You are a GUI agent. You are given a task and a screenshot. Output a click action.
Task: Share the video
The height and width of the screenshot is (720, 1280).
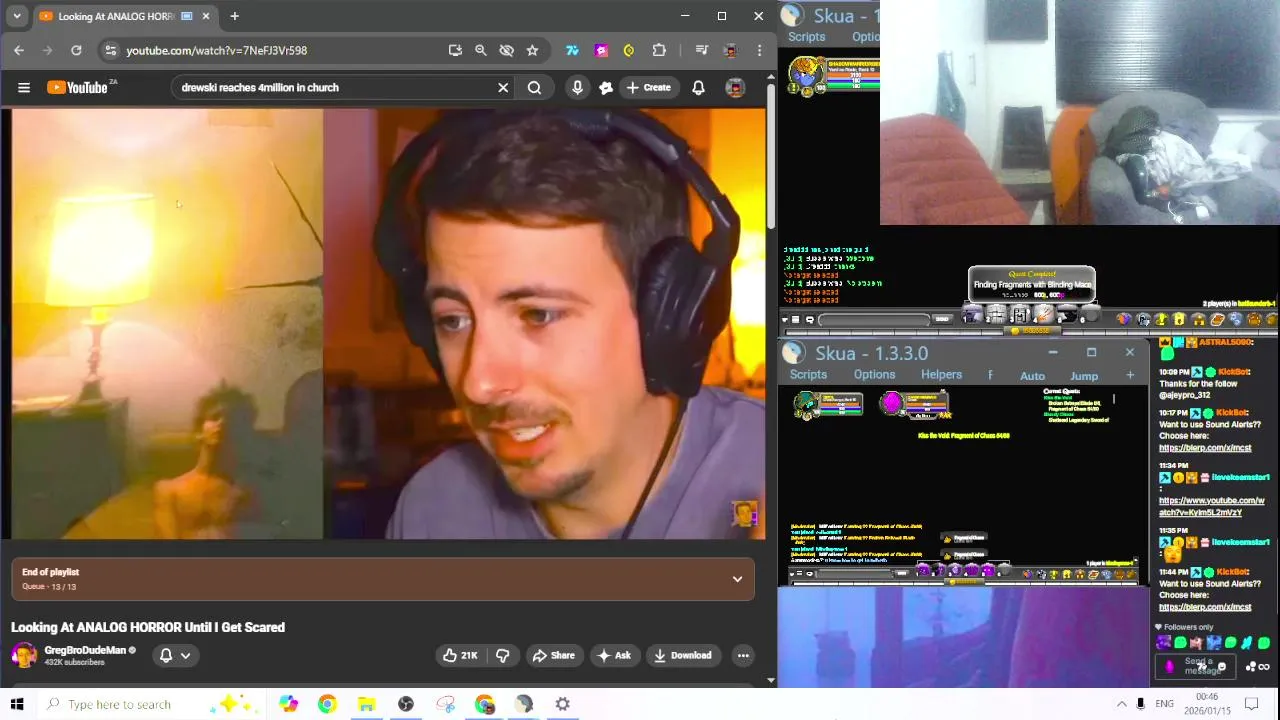553,655
